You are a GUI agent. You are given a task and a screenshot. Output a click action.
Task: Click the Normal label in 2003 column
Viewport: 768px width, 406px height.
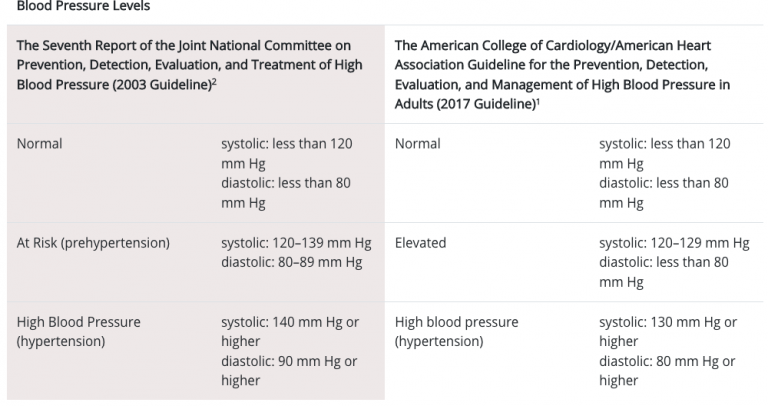coord(39,143)
